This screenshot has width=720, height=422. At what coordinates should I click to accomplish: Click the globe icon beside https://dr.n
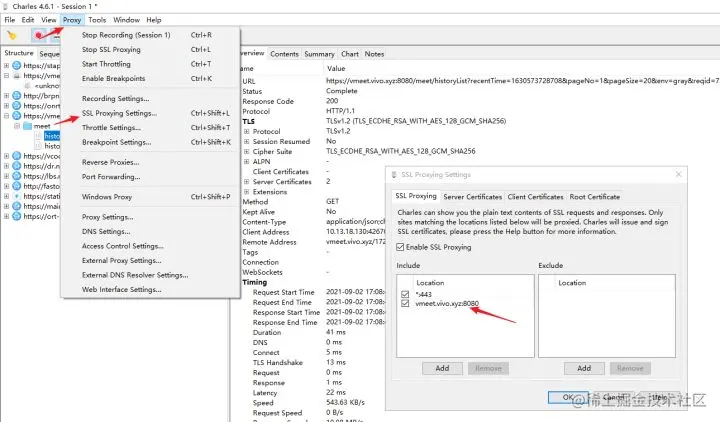coord(17,166)
